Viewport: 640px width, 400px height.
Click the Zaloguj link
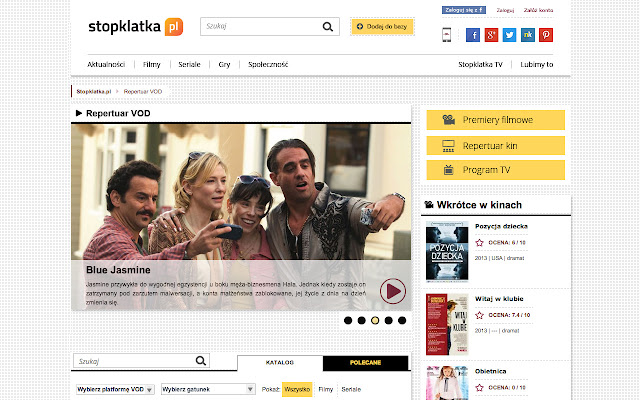(505, 10)
